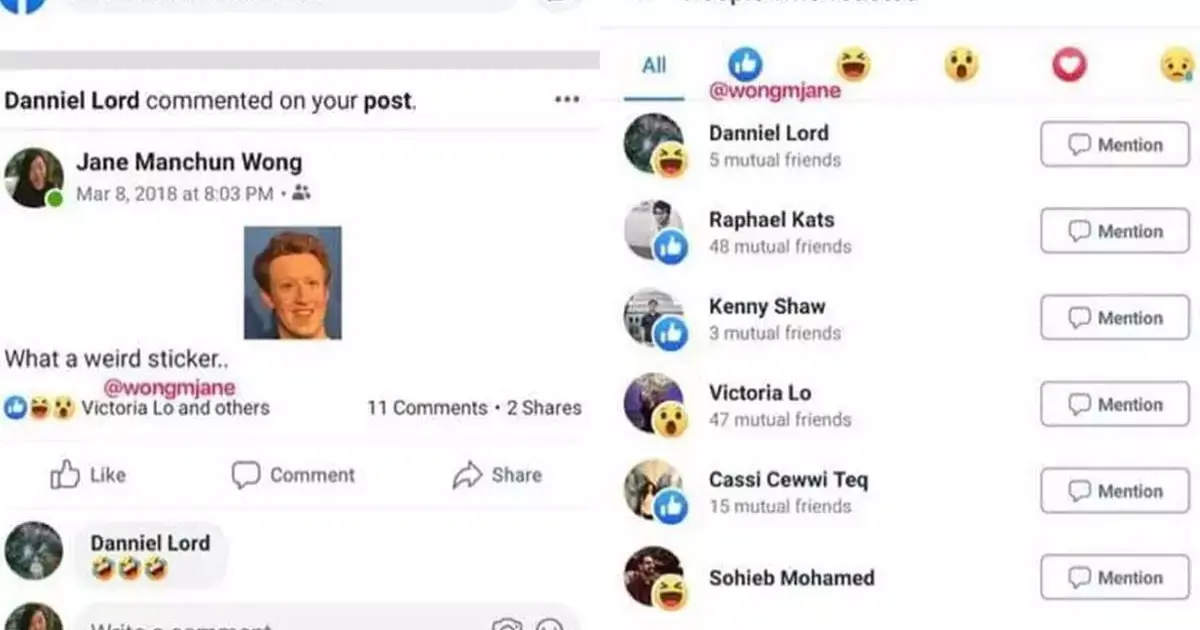
Task: Click the Comment button under the post
Action: [x=293, y=475]
